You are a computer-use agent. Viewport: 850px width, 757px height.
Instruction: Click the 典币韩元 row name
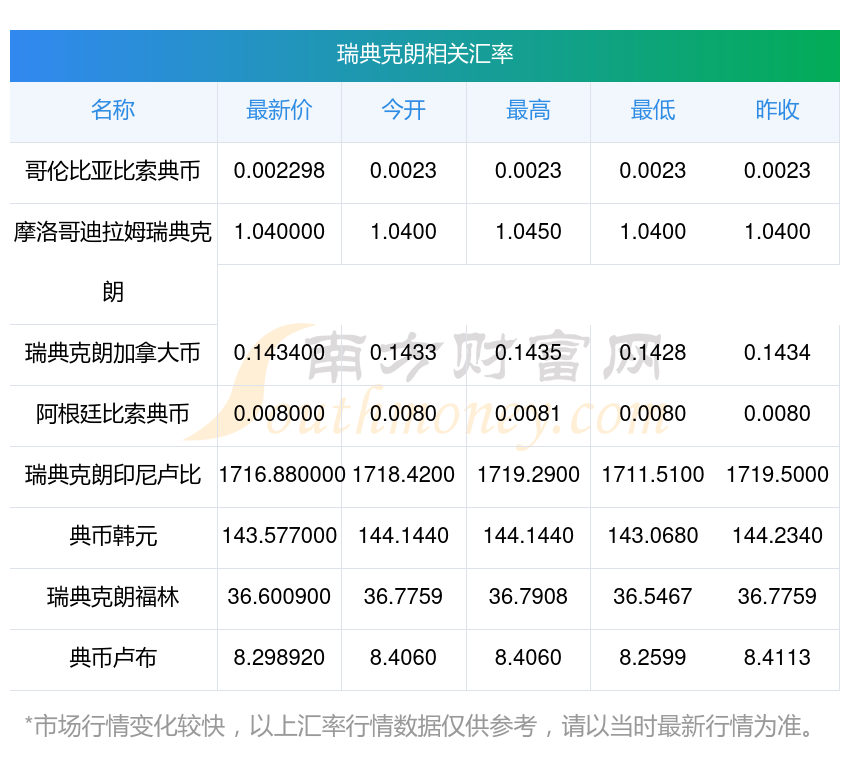[x=113, y=536]
